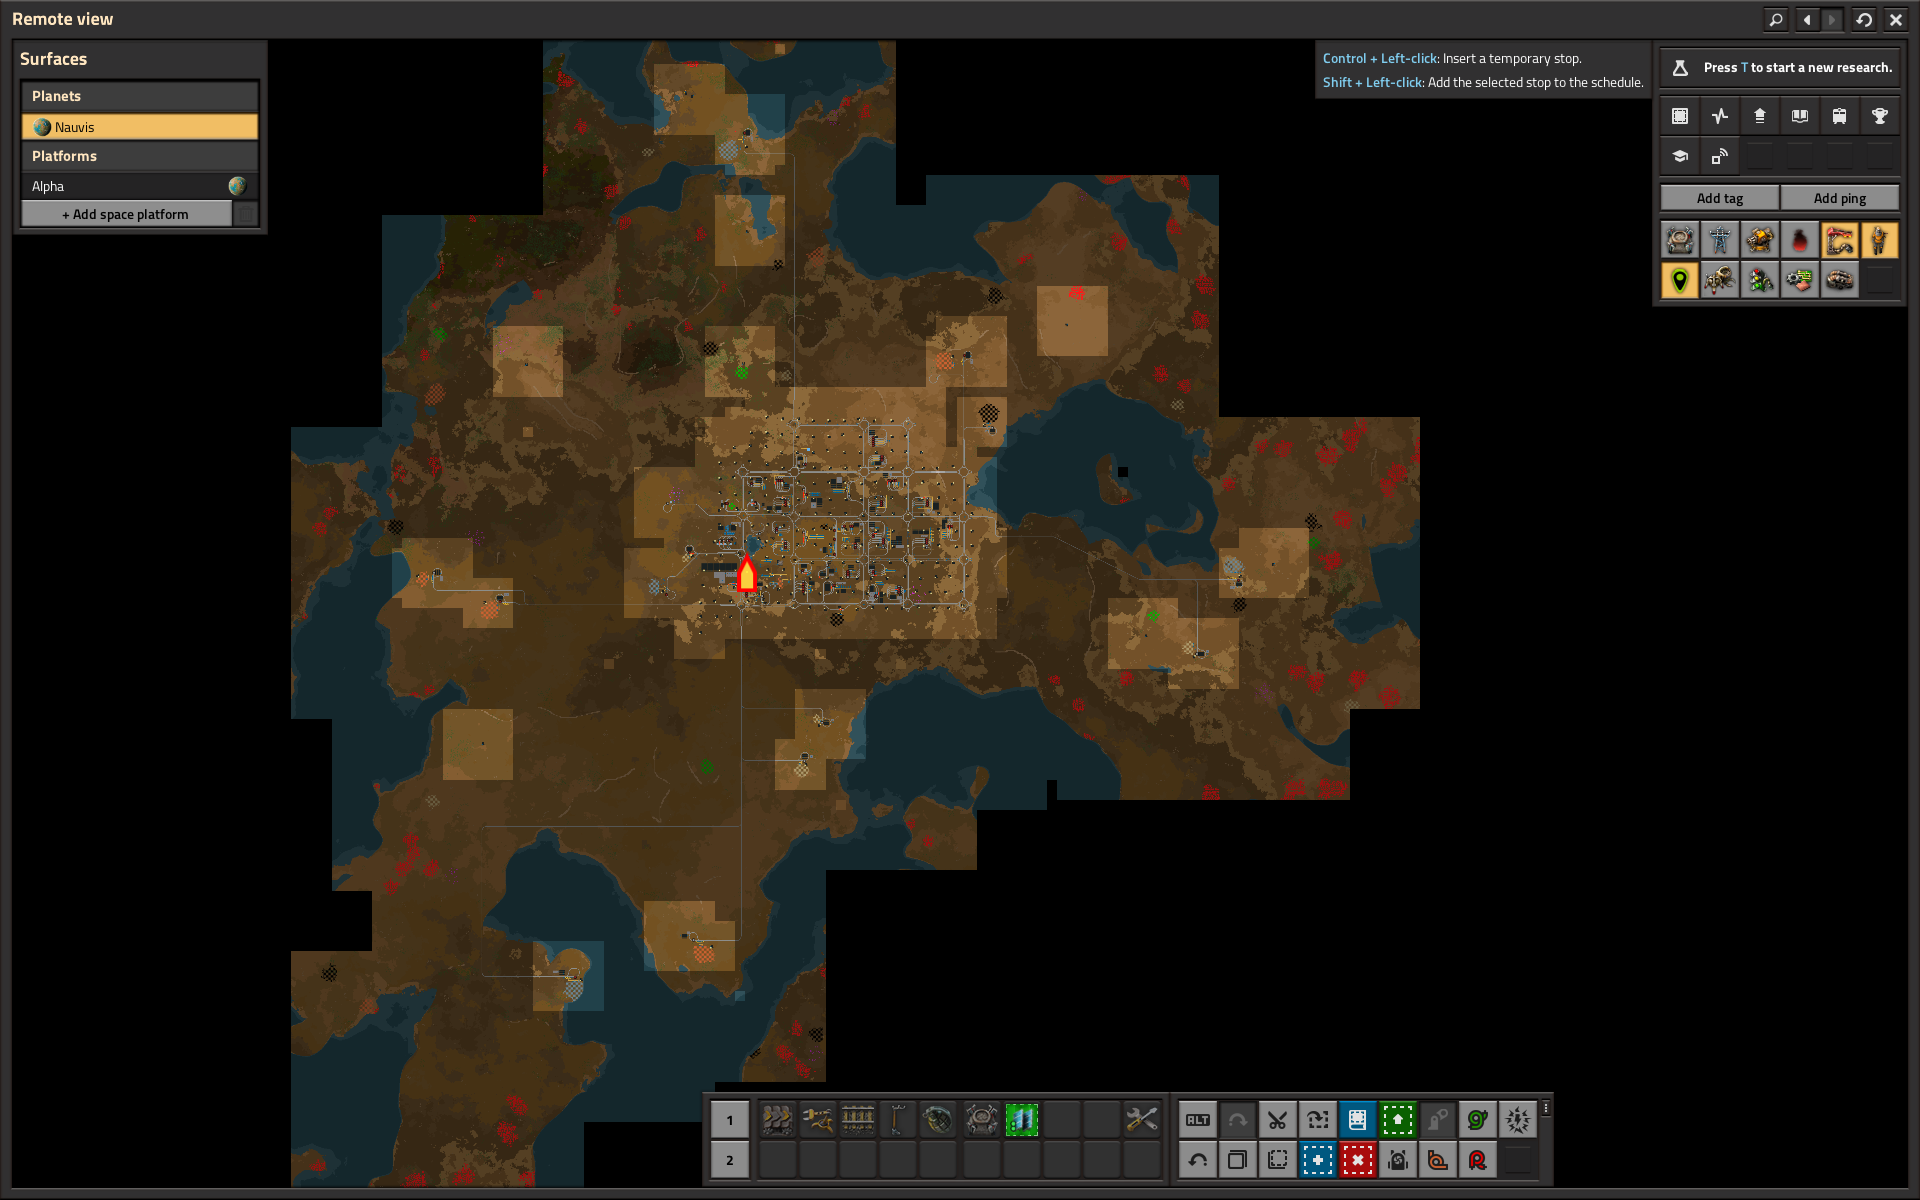1920x1200 pixels.
Task: Select red deconstruction planner
Action: 1358,1160
